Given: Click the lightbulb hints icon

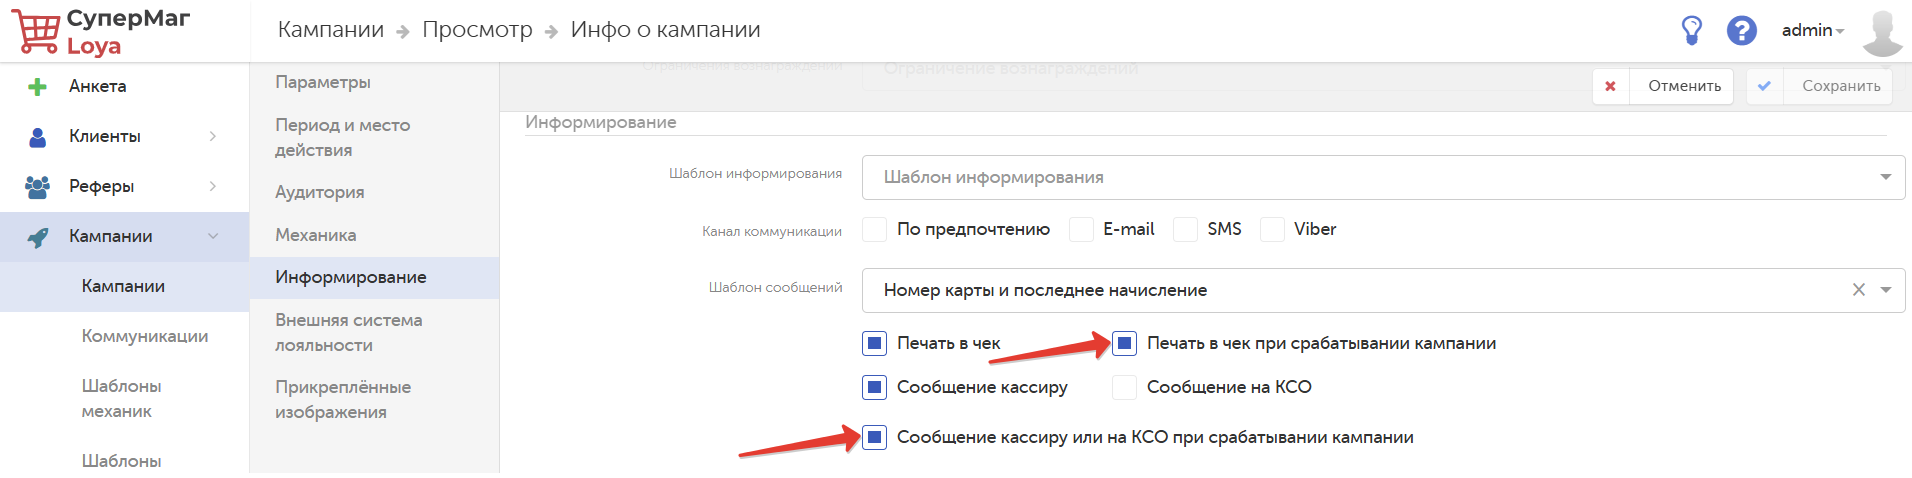Looking at the screenshot, I should (1691, 30).
